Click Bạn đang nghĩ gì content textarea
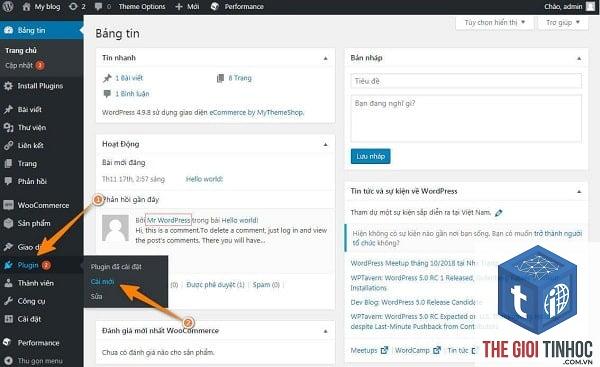The height and width of the screenshot is (367, 600). [466, 119]
